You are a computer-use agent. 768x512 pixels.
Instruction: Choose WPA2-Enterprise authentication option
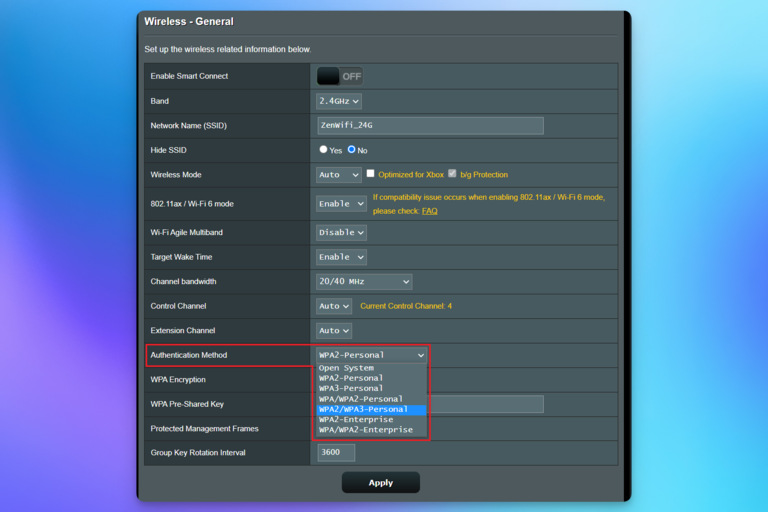tap(371, 420)
